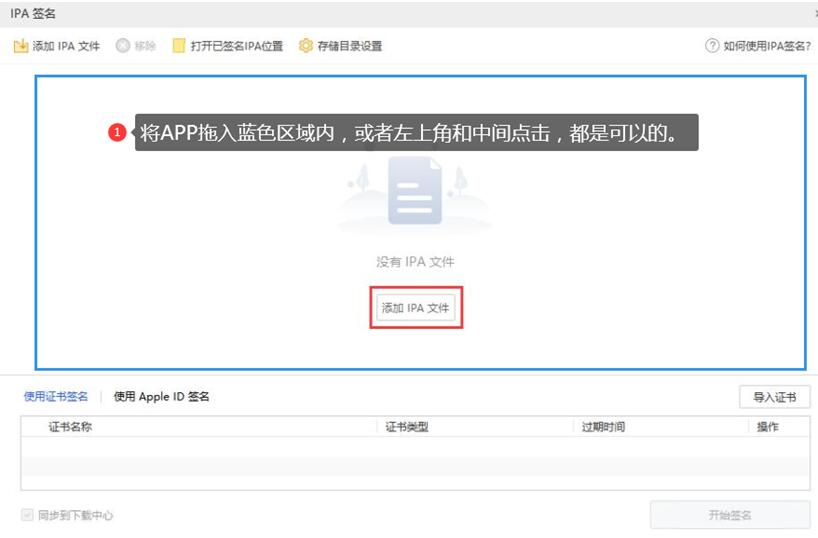Click the add IPA file icon in toolbar
Image resolution: width=818 pixels, height=538 pixels.
tap(20, 46)
